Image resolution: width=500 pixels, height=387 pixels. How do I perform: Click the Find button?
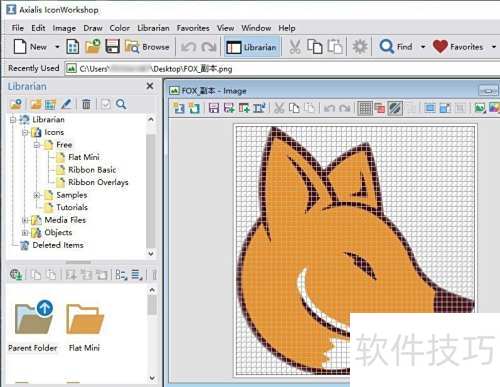click(396, 47)
